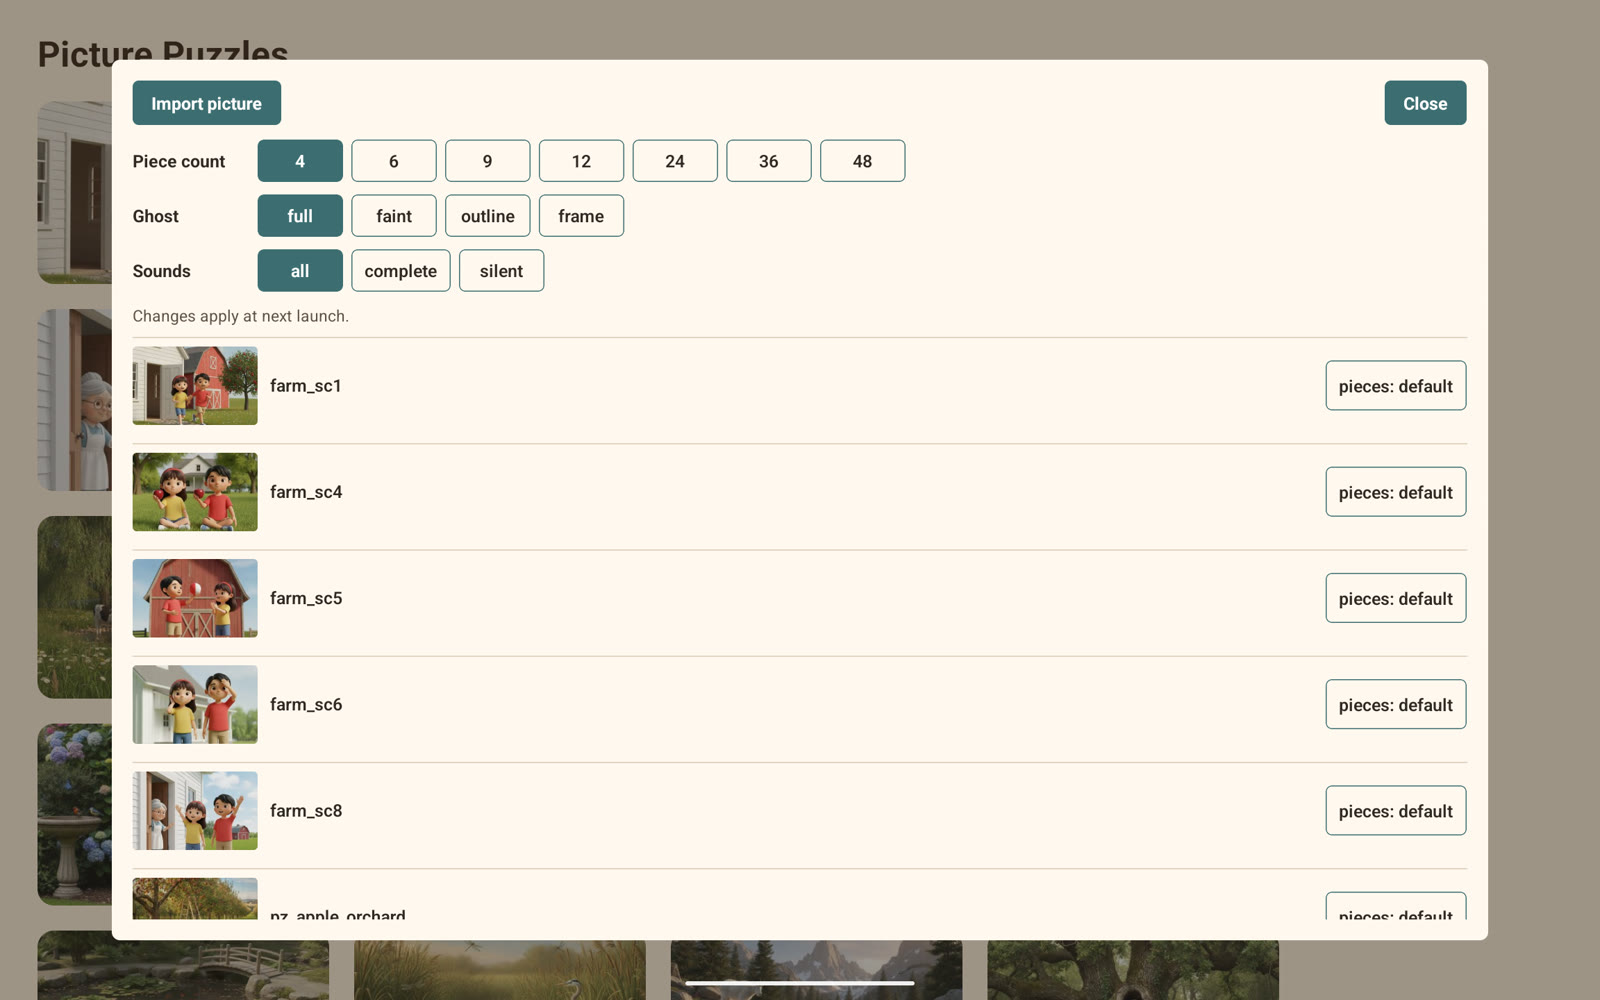1600x1000 pixels.
Task: Click the farm_sc6 file name
Action: point(306,705)
